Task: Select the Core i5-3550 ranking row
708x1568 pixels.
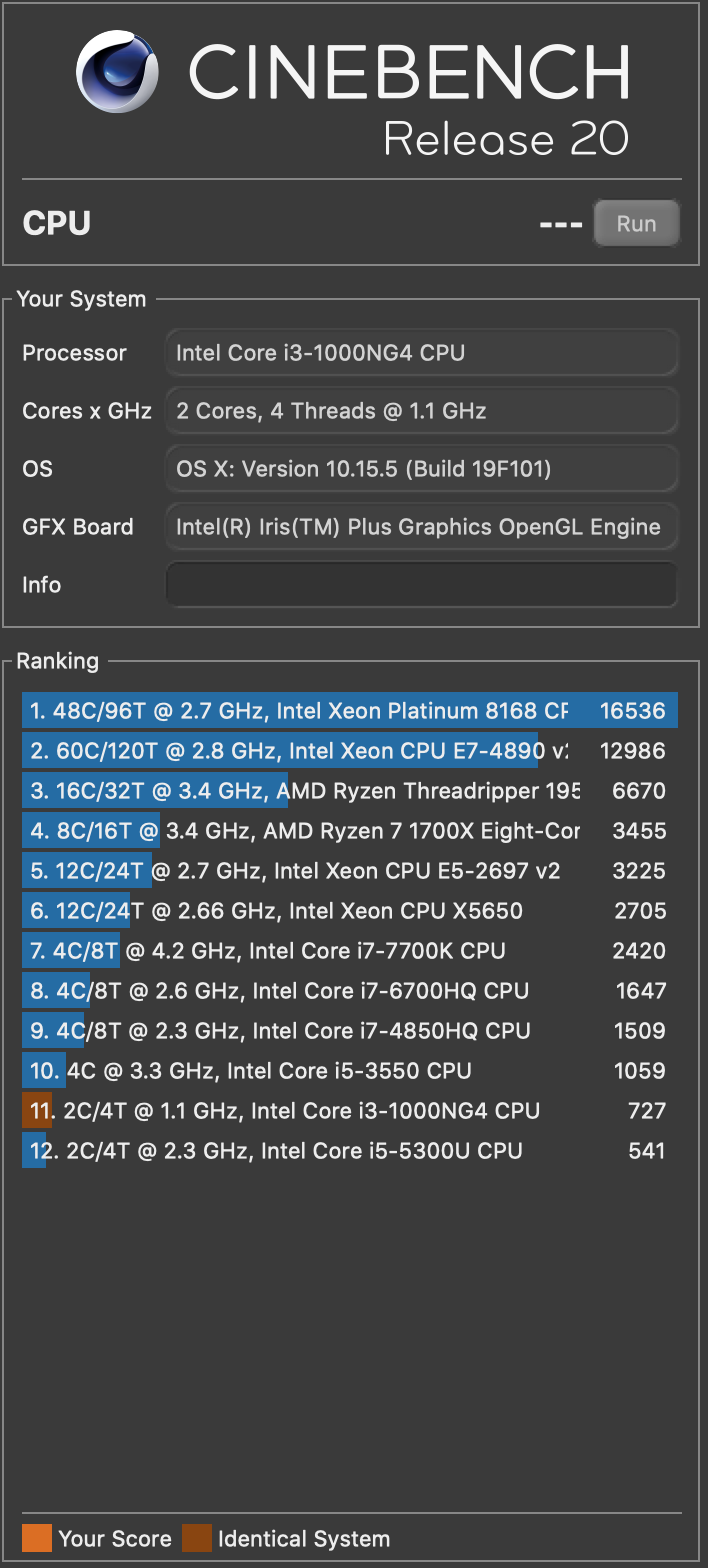Action: tap(350, 1071)
